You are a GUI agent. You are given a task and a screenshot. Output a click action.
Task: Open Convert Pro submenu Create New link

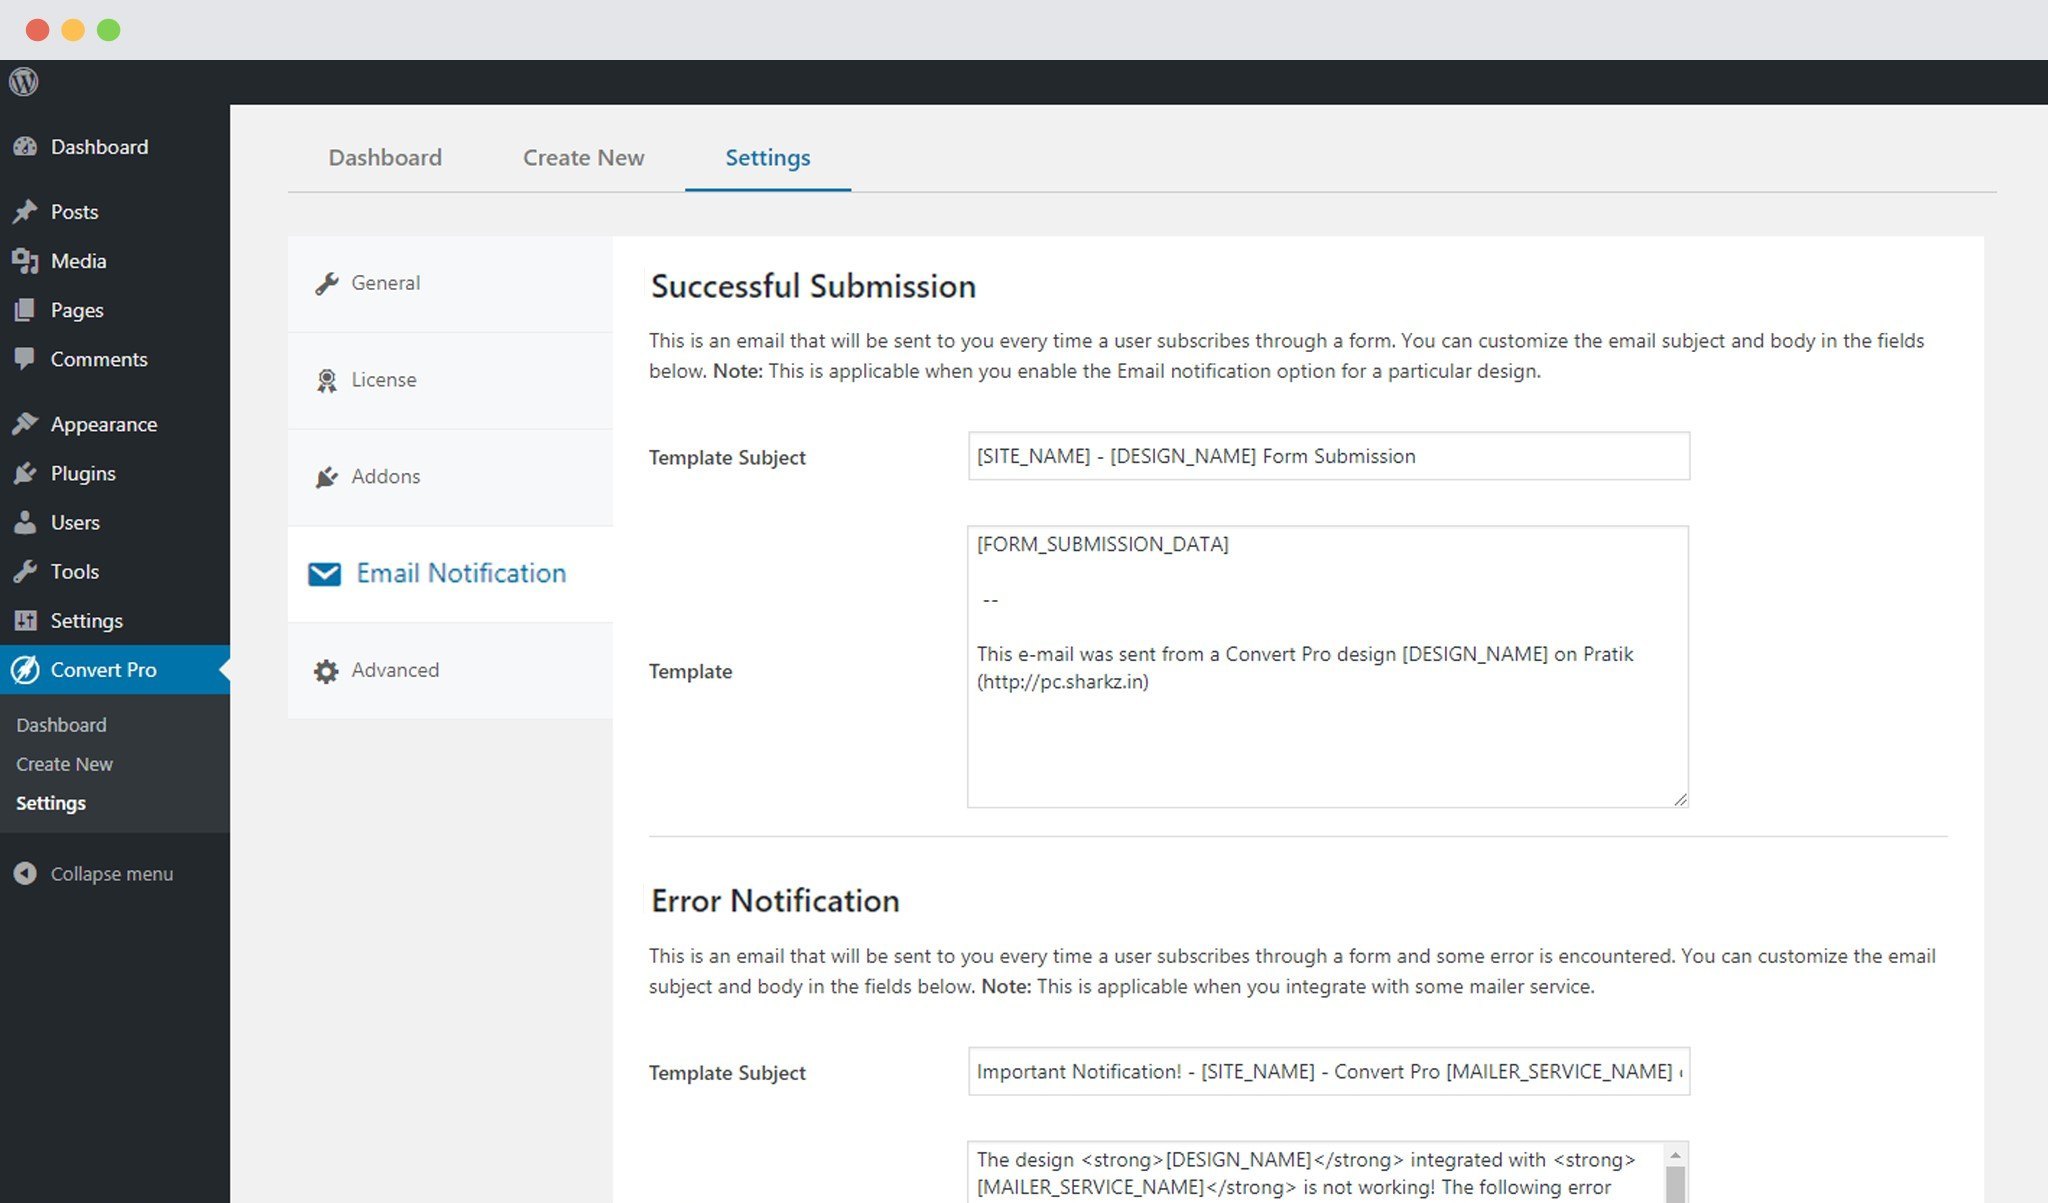point(64,764)
